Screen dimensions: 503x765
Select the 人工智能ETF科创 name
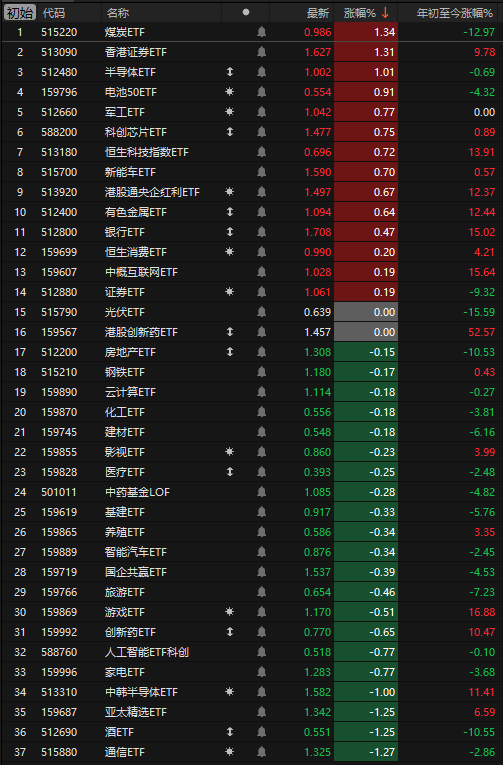coord(147,652)
